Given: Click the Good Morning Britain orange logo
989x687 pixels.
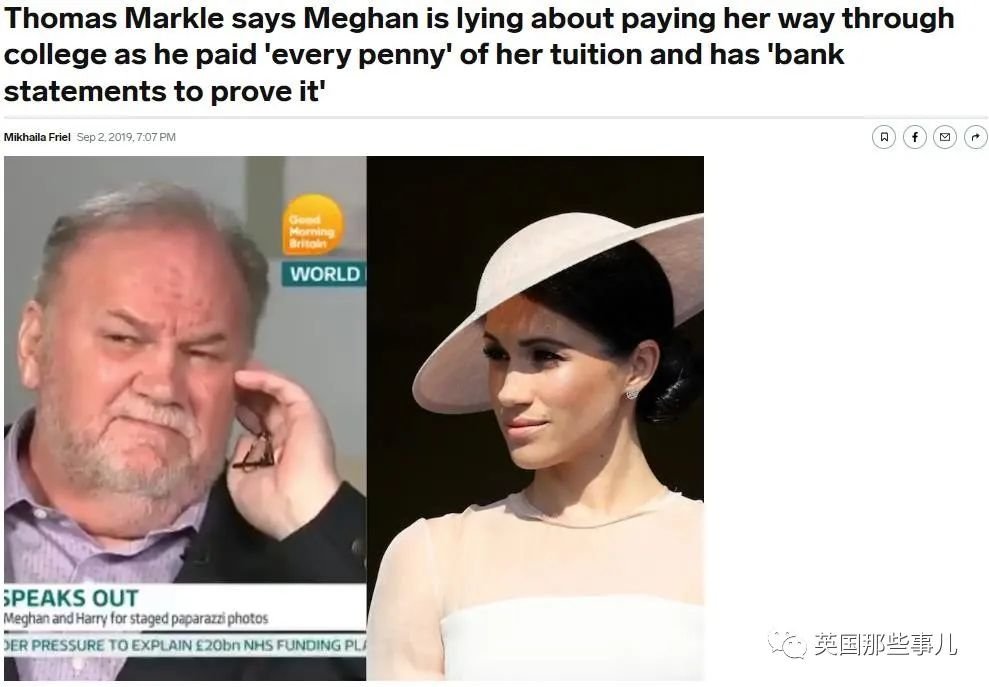Looking at the screenshot, I should [312, 225].
